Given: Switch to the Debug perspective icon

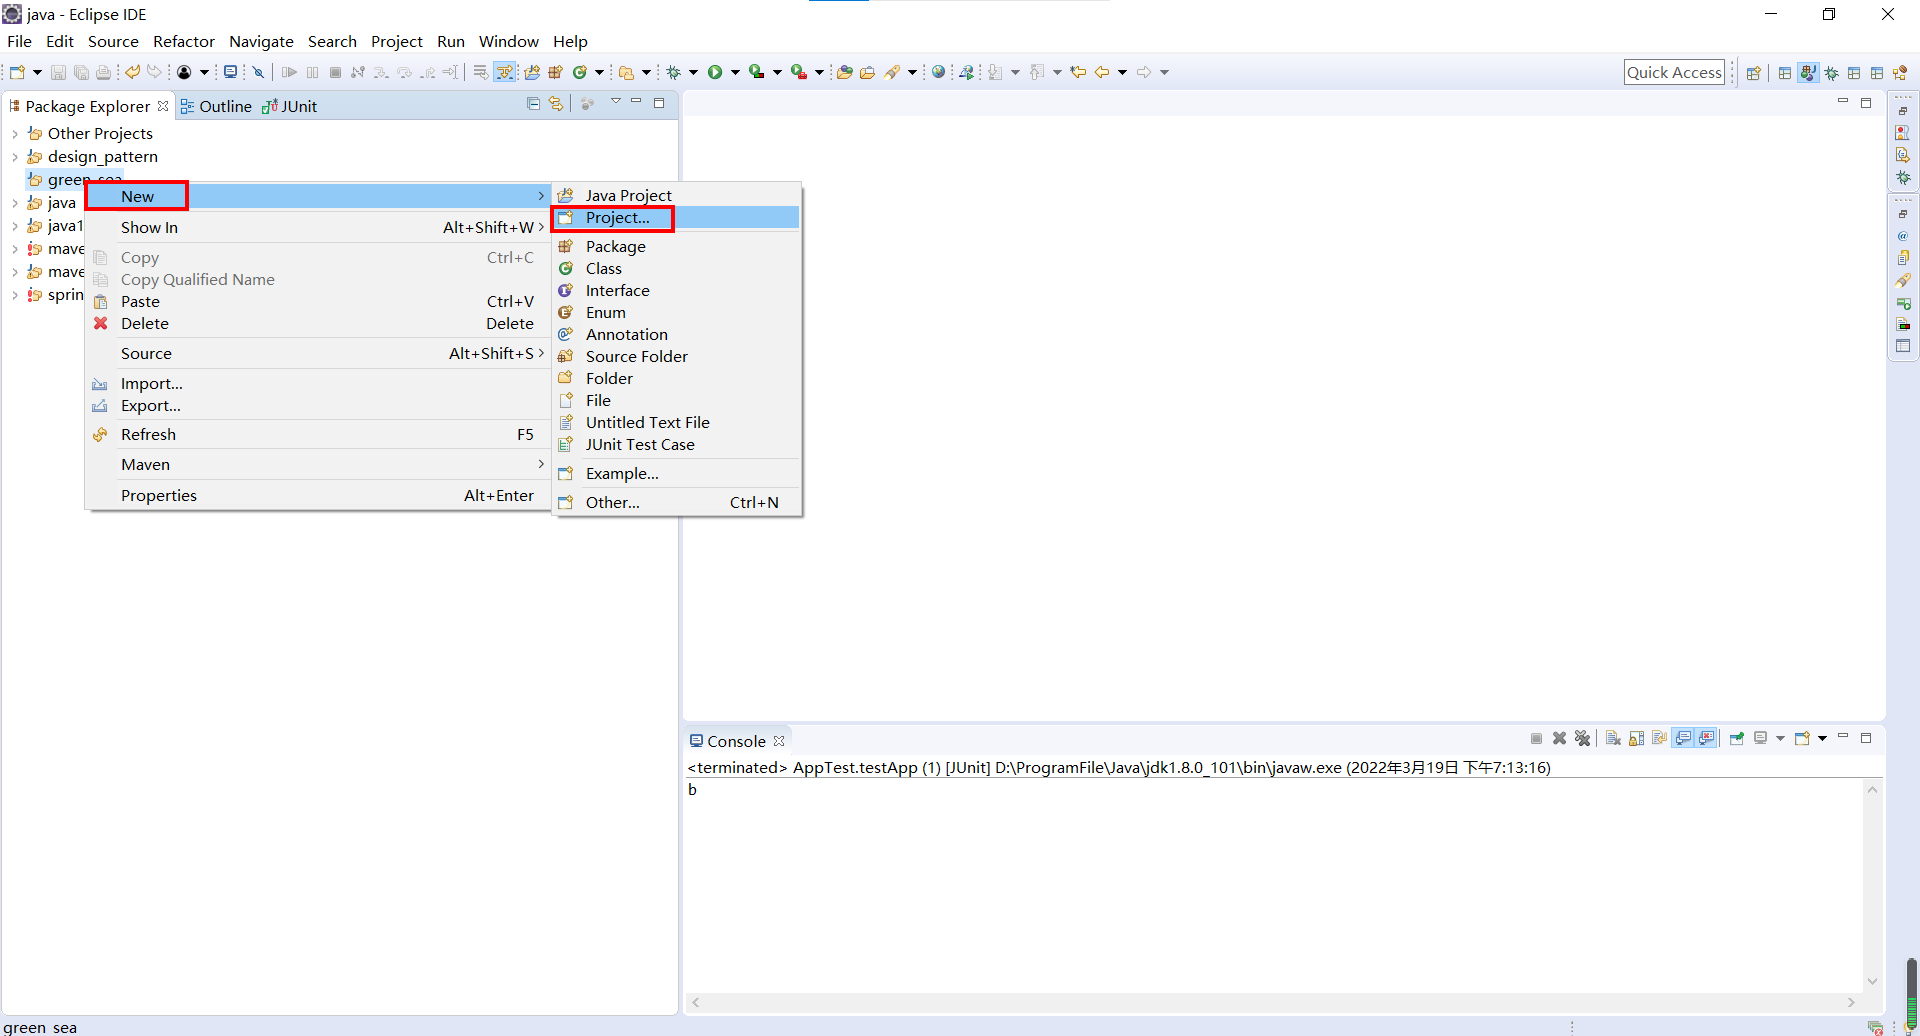Looking at the screenshot, I should click(1831, 72).
